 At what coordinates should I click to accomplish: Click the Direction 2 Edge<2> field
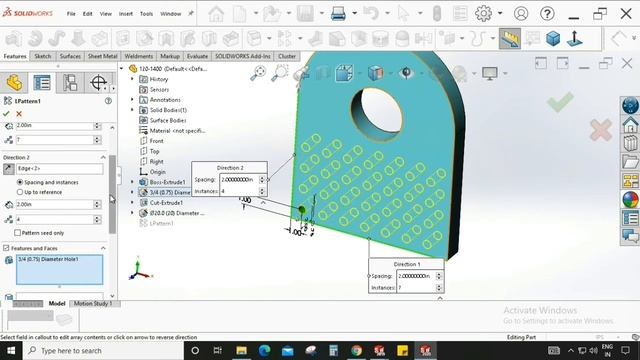pyautogui.click(x=60, y=169)
